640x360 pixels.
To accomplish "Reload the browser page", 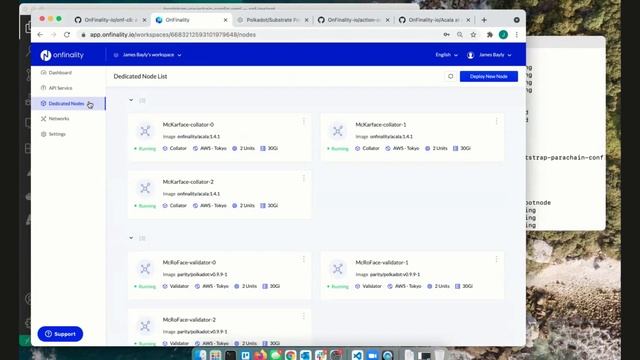I will [x=67, y=35].
